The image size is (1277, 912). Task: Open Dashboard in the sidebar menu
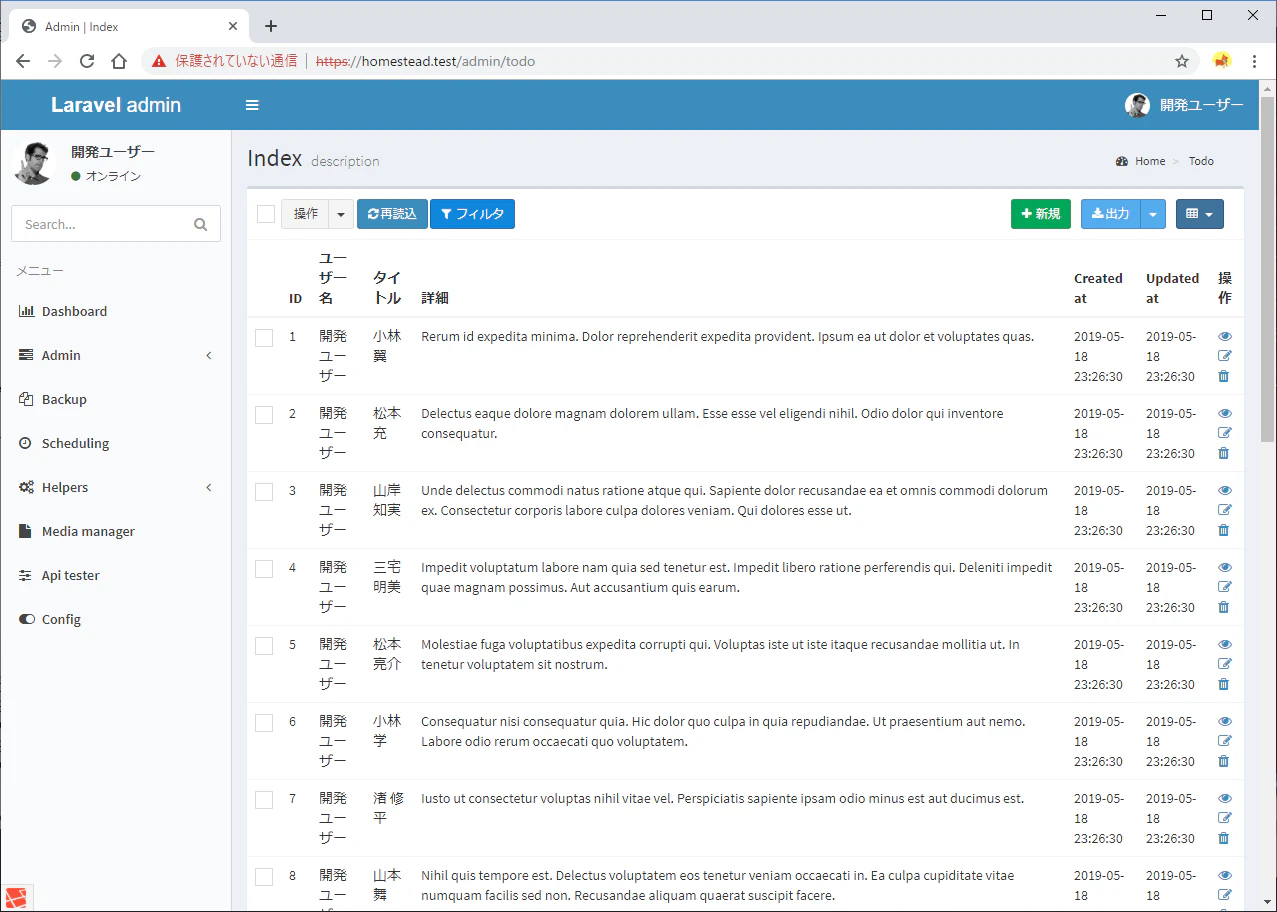point(116,311)
